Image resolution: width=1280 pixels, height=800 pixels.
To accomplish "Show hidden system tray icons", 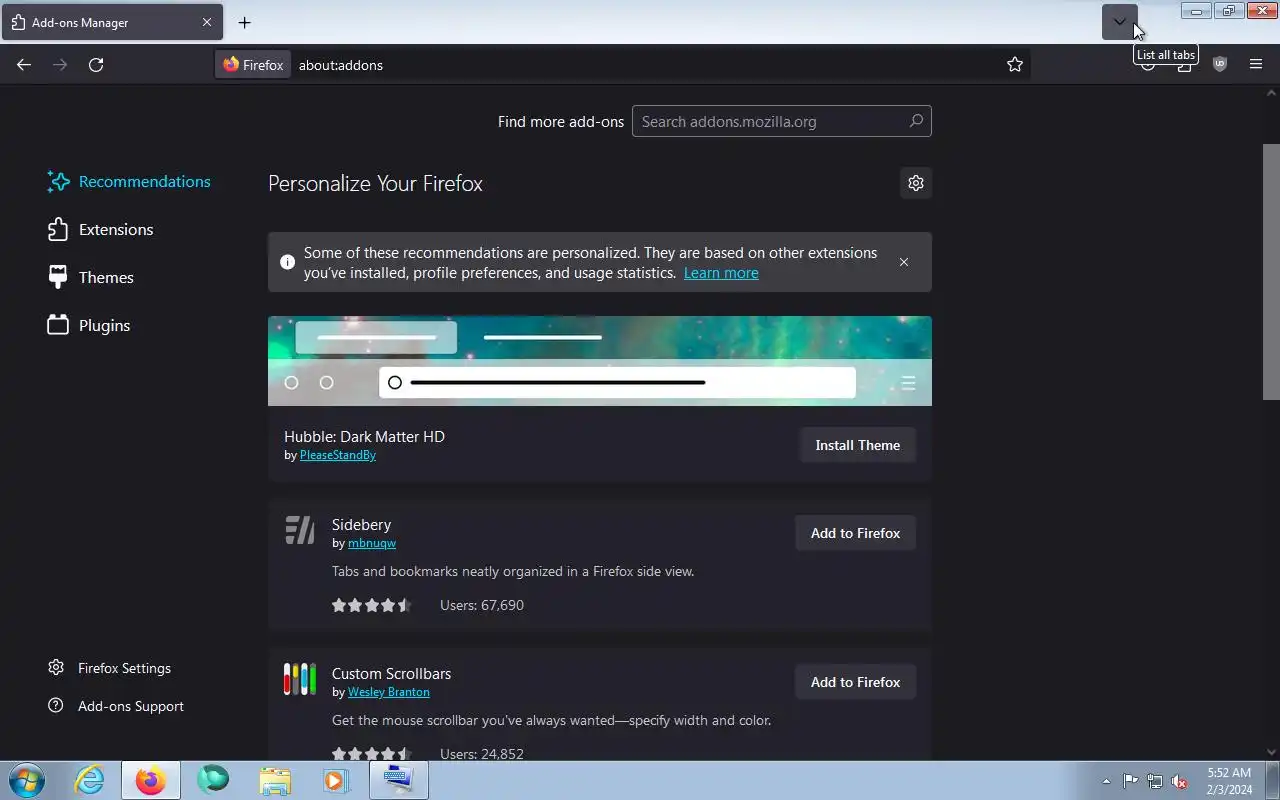I will tap(1106, 781).
